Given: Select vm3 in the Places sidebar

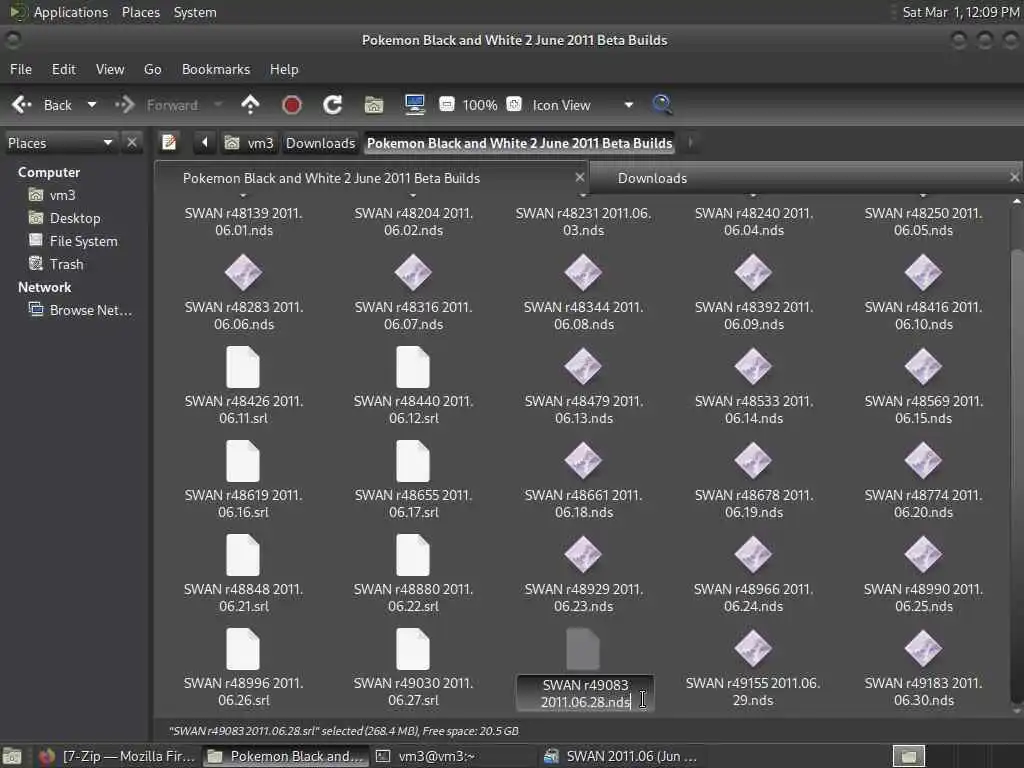Looking at the screenshot, I should [x=62, y=195].
